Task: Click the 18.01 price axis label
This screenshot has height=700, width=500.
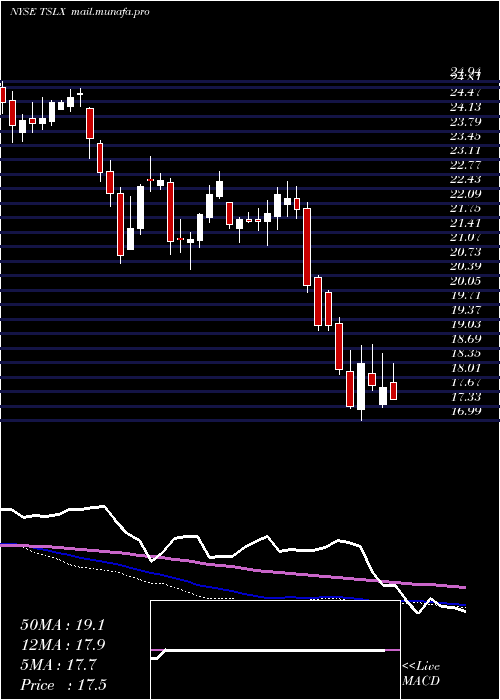Action: click(465, 368)
